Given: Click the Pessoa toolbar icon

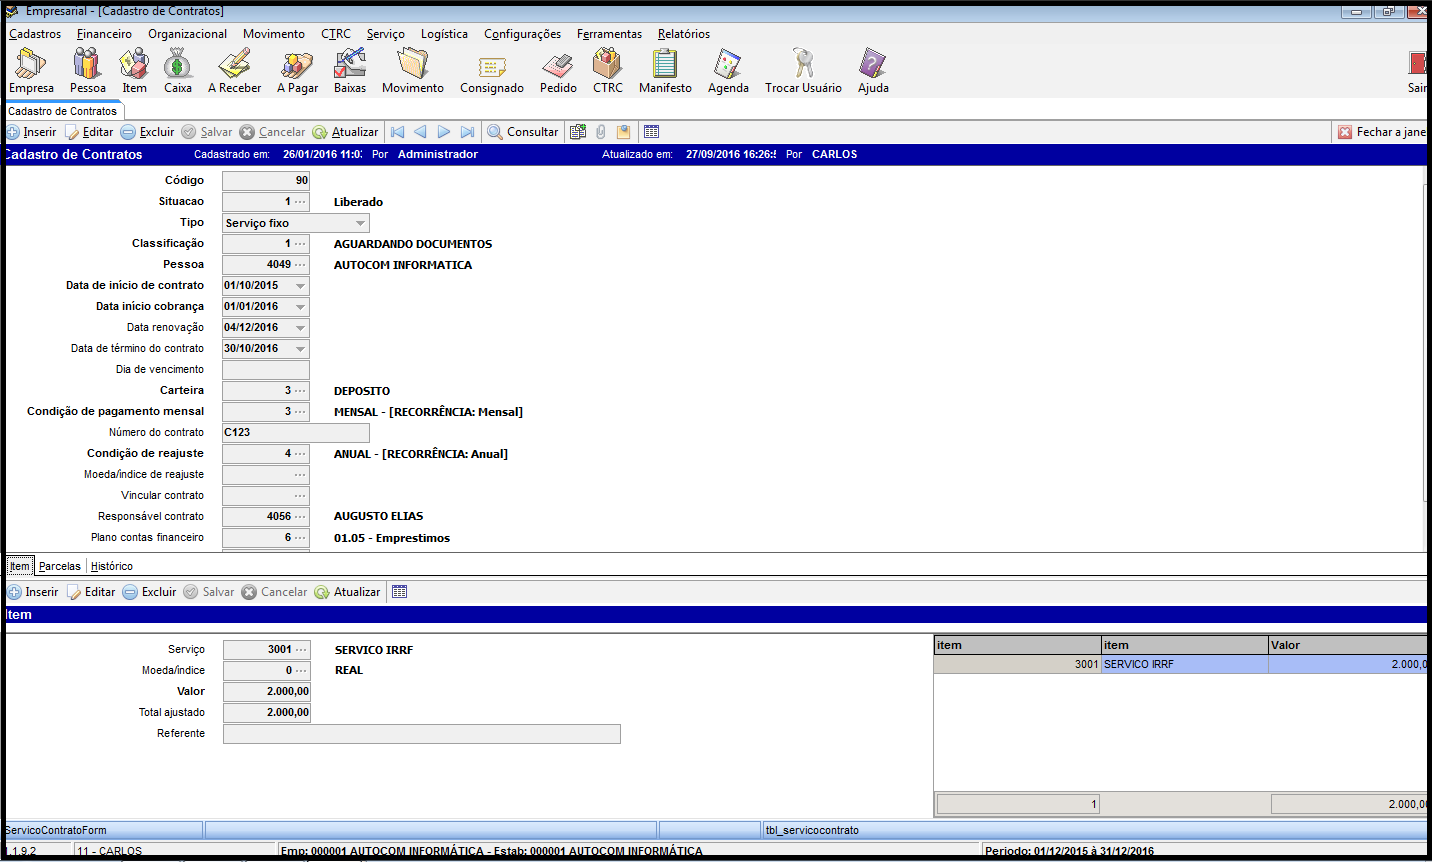Looking at the screenshot, I should (87, 65).
